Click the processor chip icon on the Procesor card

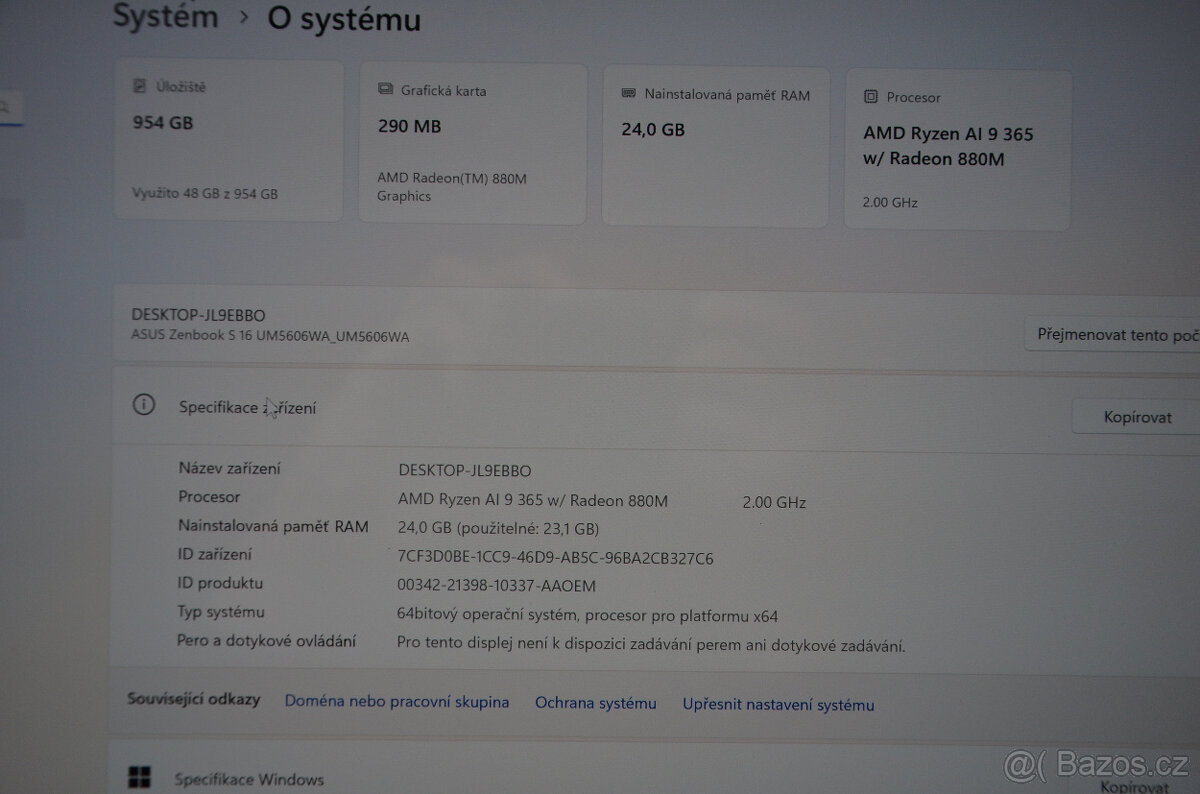(871, 97)
